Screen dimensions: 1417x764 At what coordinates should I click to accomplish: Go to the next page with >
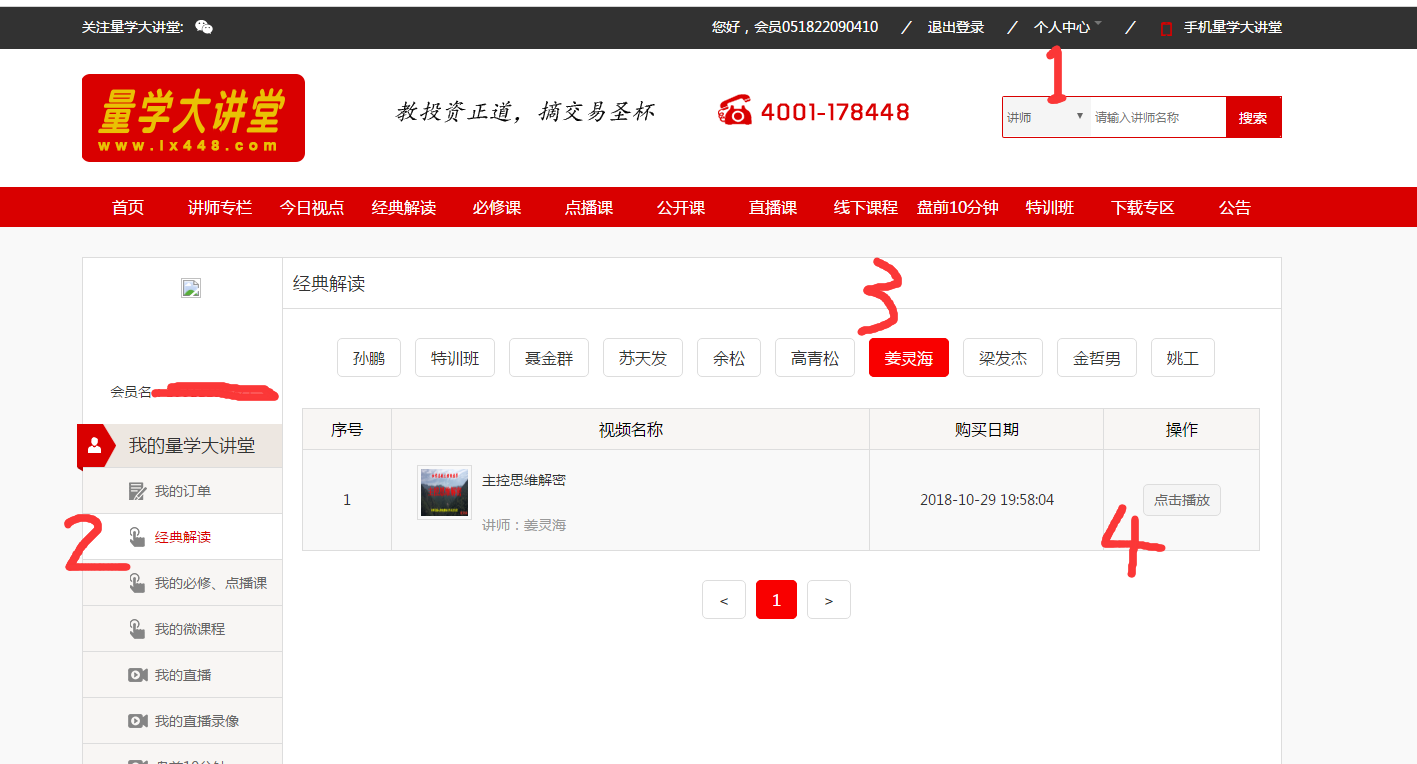[829, 600]
